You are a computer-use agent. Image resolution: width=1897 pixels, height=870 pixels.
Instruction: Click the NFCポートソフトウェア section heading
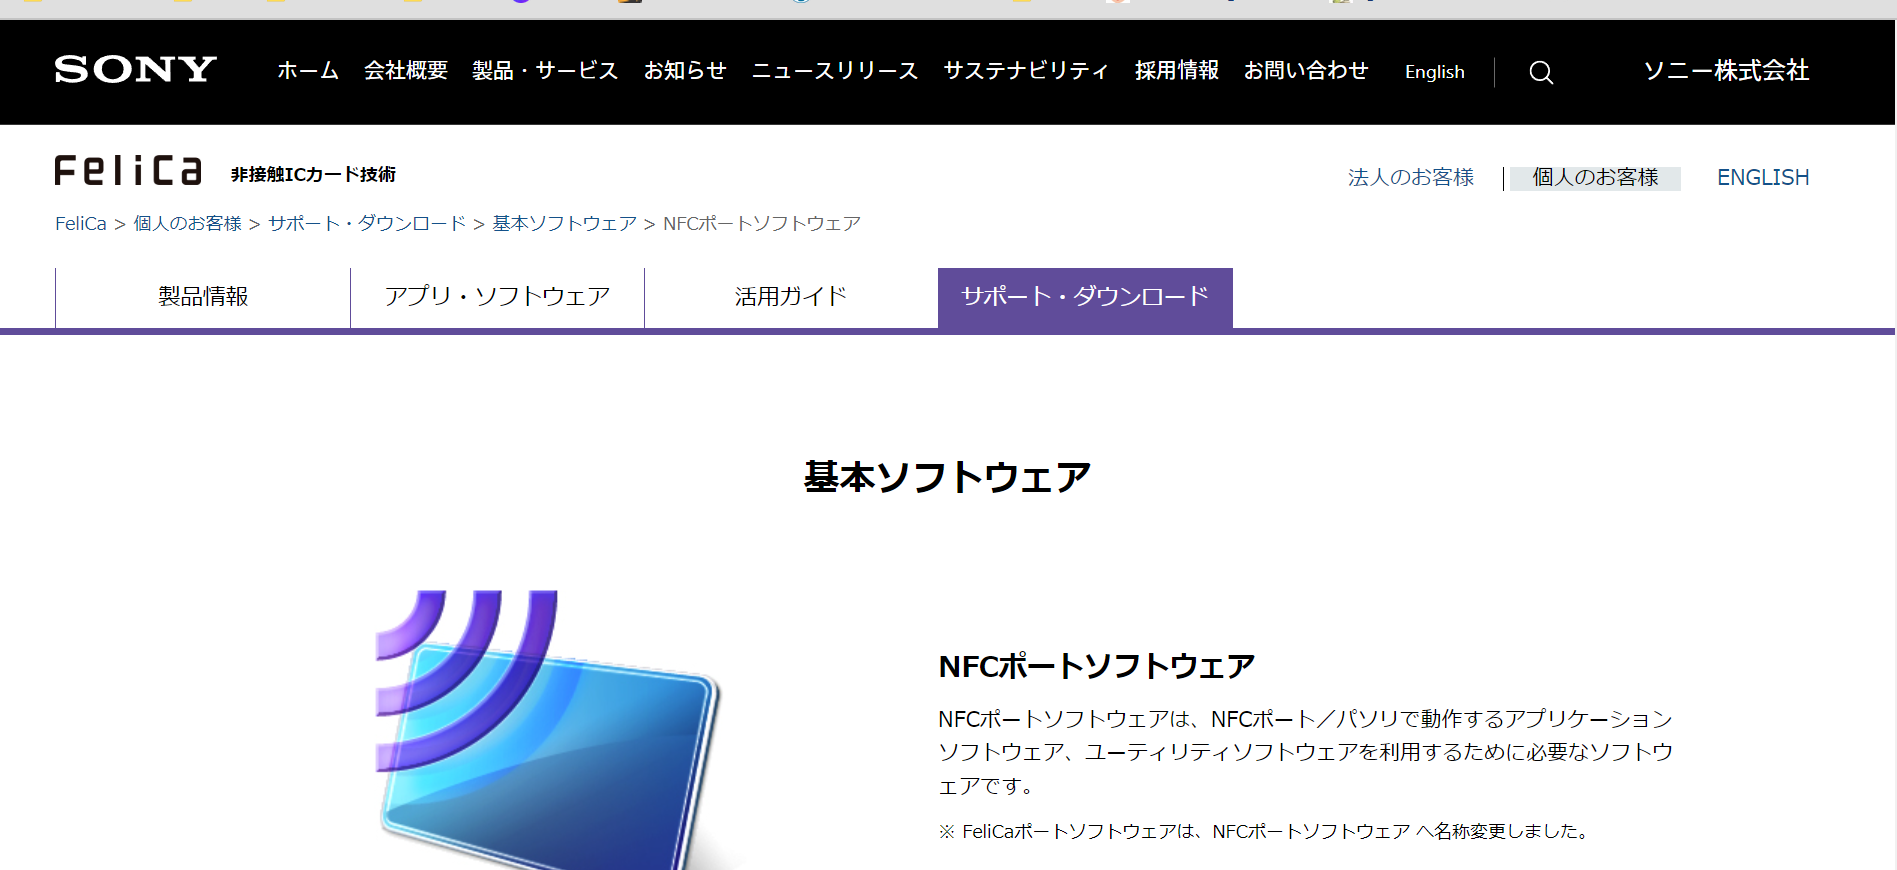[x=1097, y=666]
